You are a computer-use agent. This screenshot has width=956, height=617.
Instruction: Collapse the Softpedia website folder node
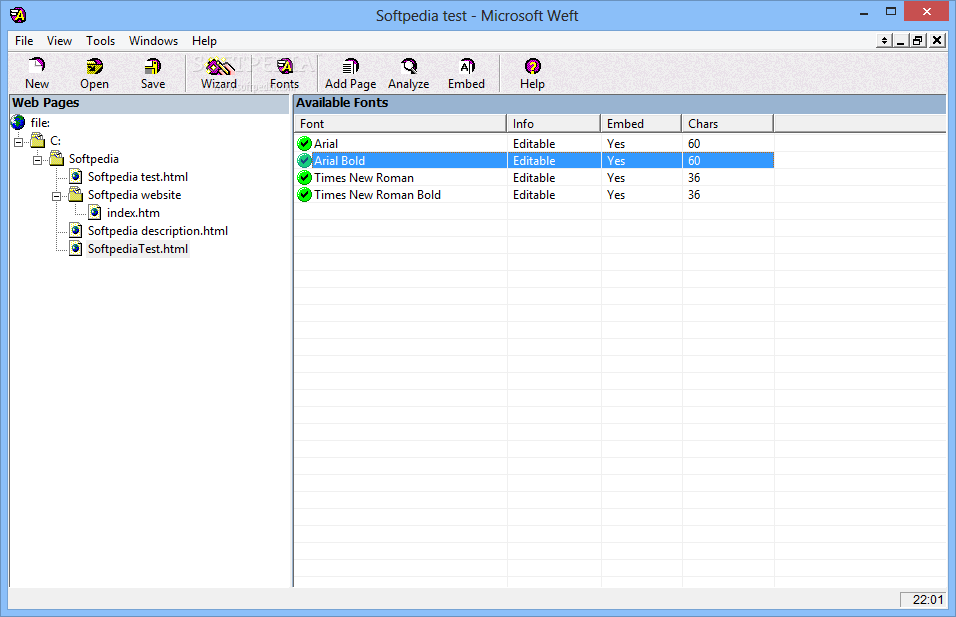point(57,196)
